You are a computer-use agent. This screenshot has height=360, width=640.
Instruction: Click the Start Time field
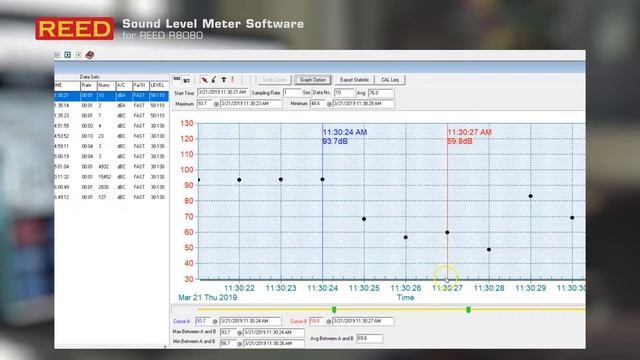(x=223, y=93)
